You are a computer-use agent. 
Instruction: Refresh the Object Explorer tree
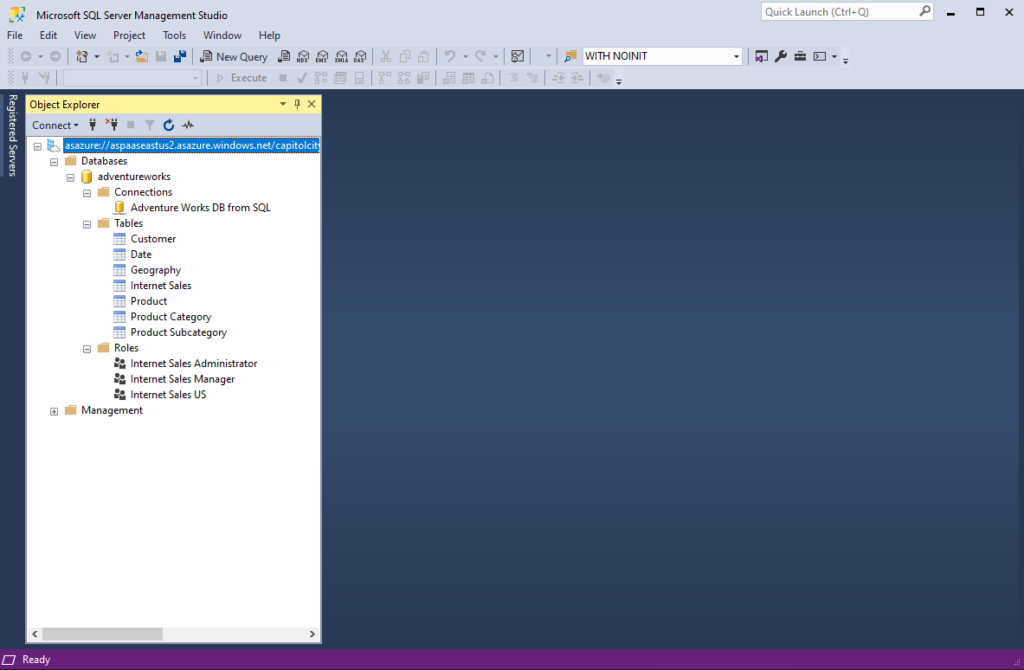pyautogui.click(x=168, y=124)
